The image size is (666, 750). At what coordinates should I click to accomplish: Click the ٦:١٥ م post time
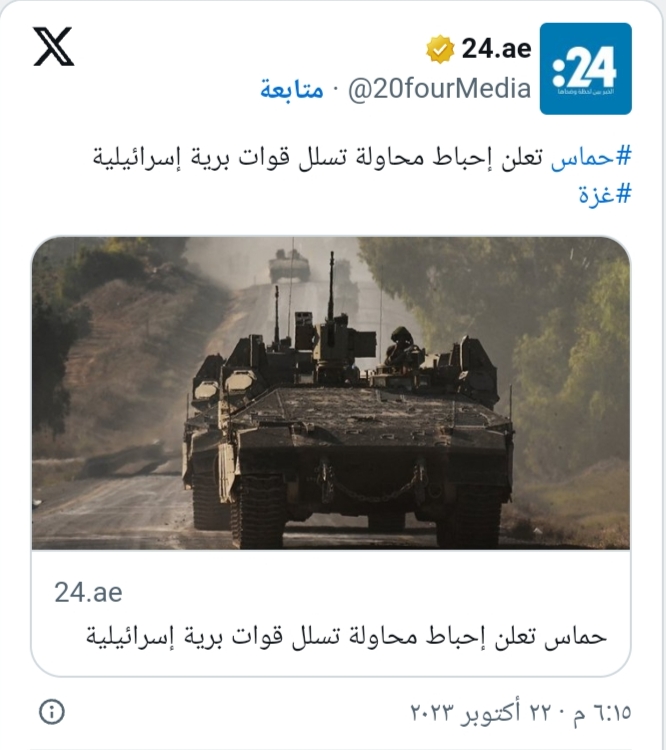[602, 713]
